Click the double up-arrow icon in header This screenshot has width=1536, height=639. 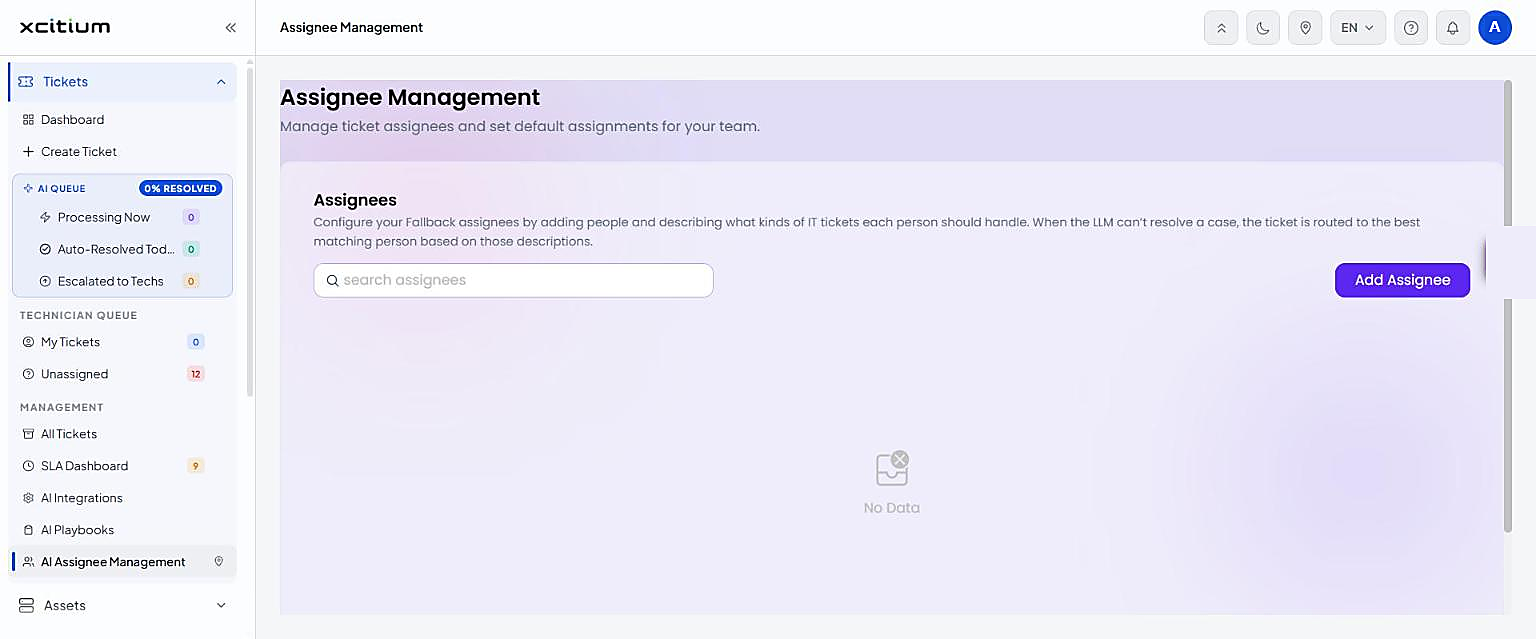[x=1221, y=28]
